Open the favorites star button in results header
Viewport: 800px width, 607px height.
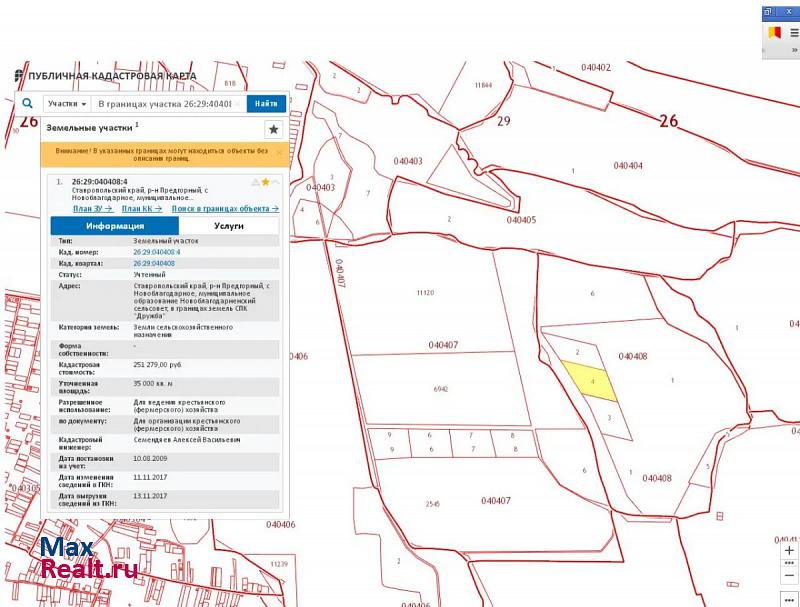pos(272,129)
